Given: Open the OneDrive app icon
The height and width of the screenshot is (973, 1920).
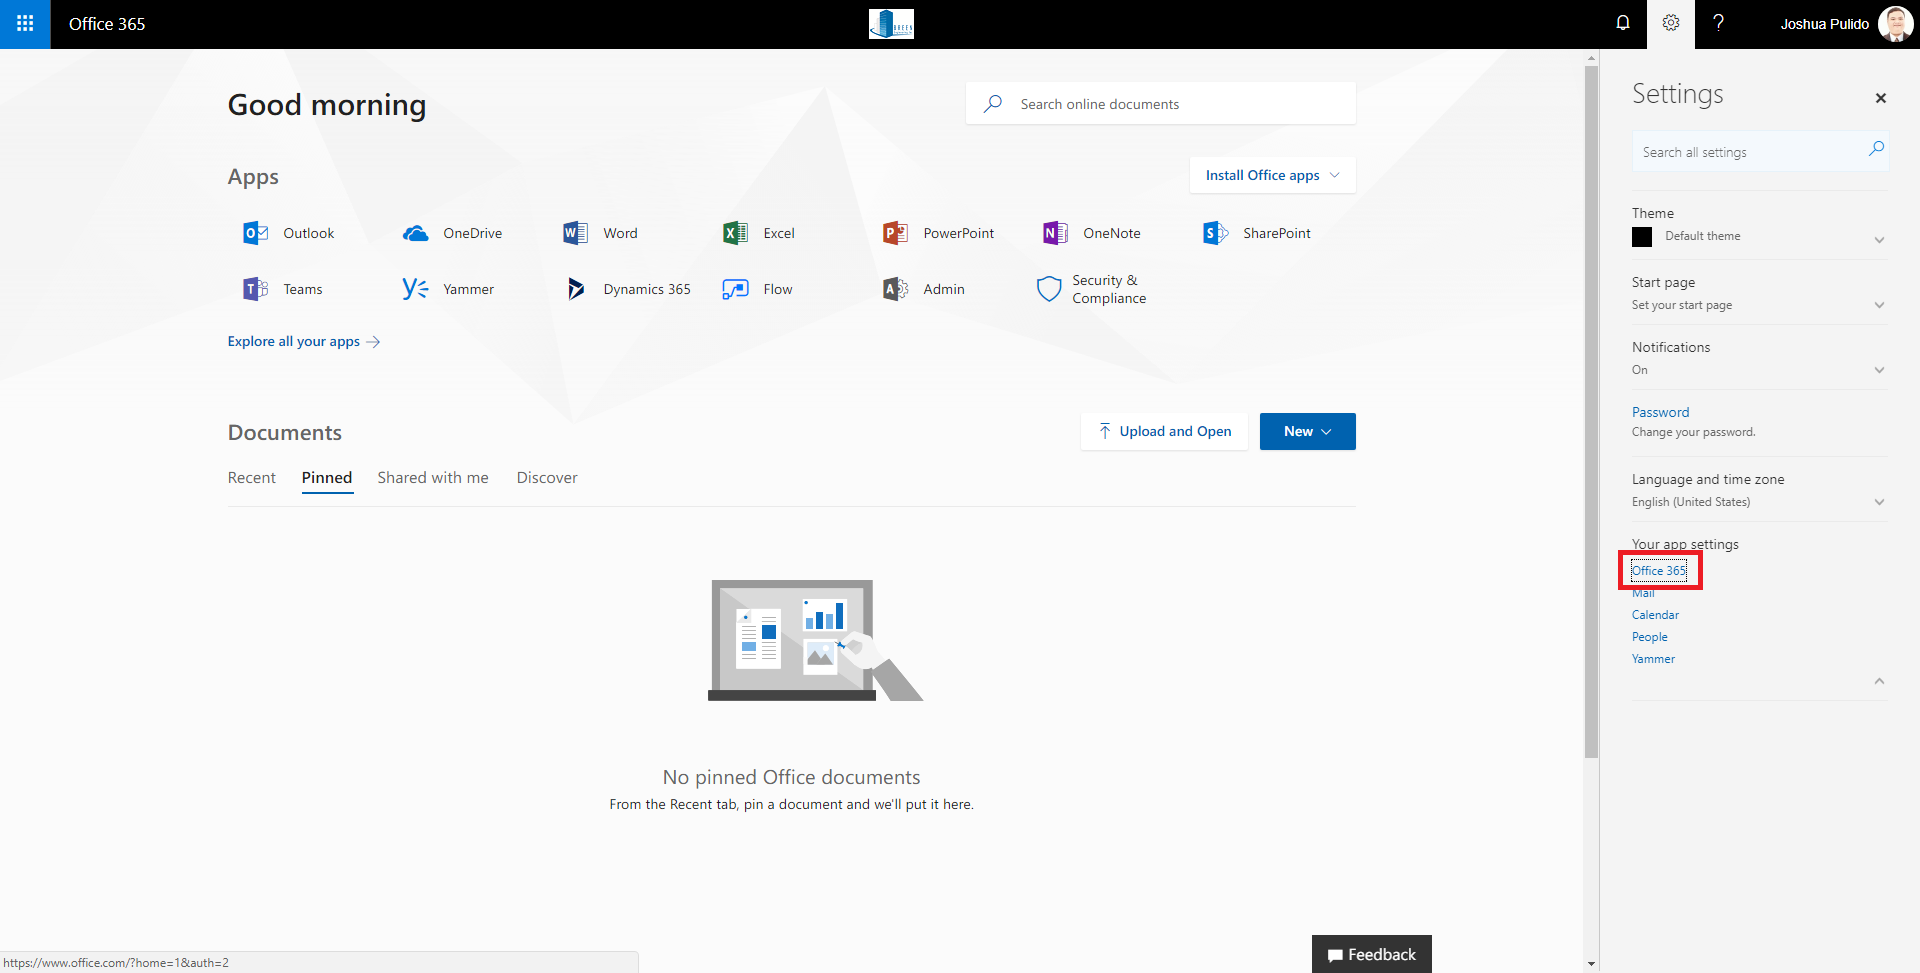Looking at the screenshot, I should point(415,233).
